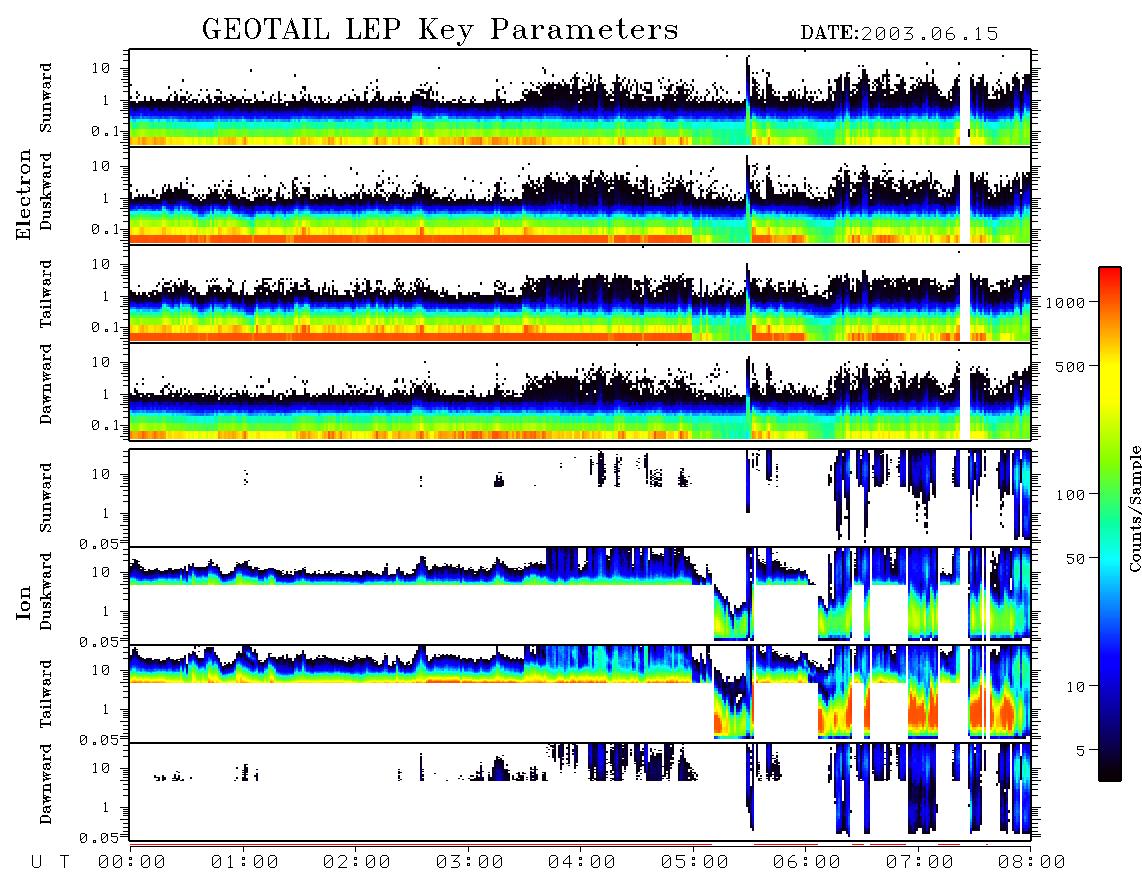Click the "05:00" time tick label
The width and height of the screenshot is (1142, 880).
[695, 862]
